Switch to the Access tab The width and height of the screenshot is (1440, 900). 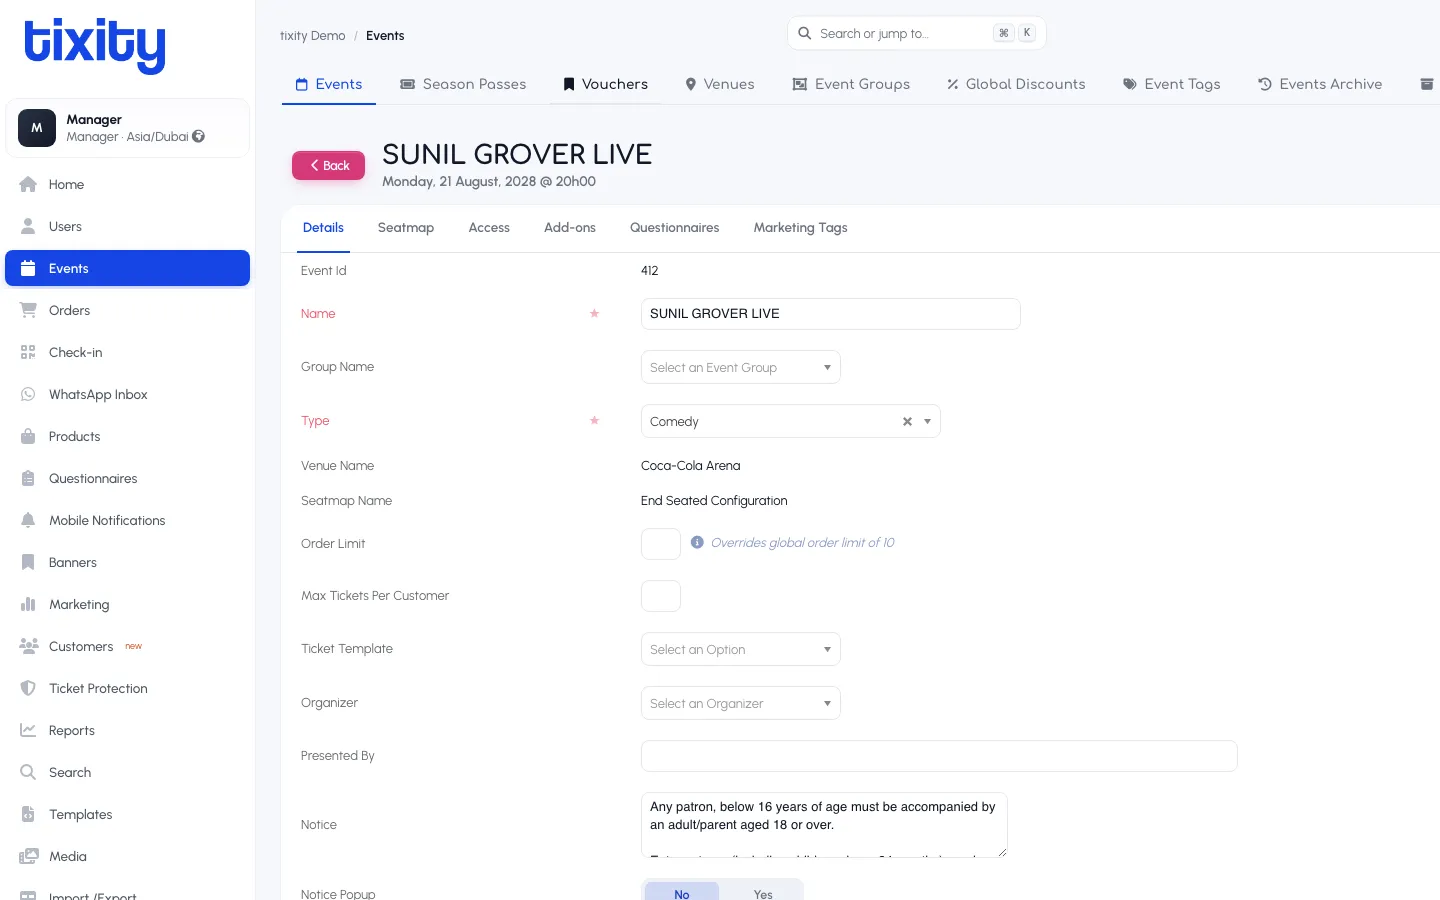click(x=489, y=228)
